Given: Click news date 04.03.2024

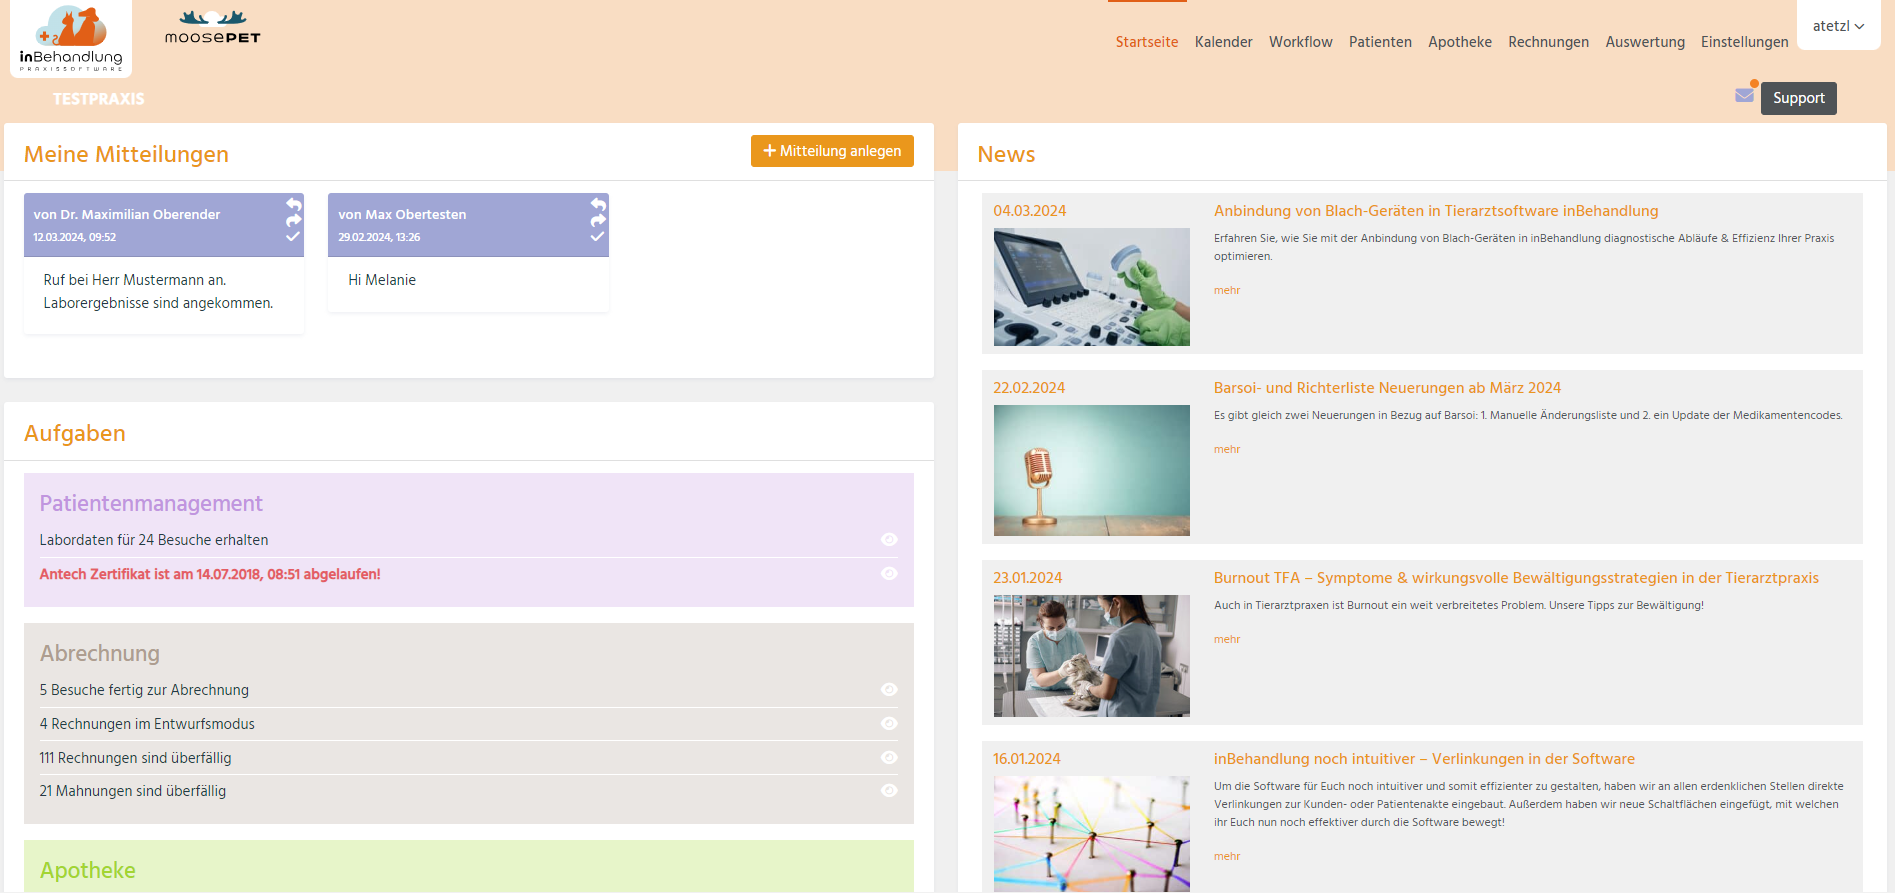Looking at the screenshot, I should (x=1029, y=211).
